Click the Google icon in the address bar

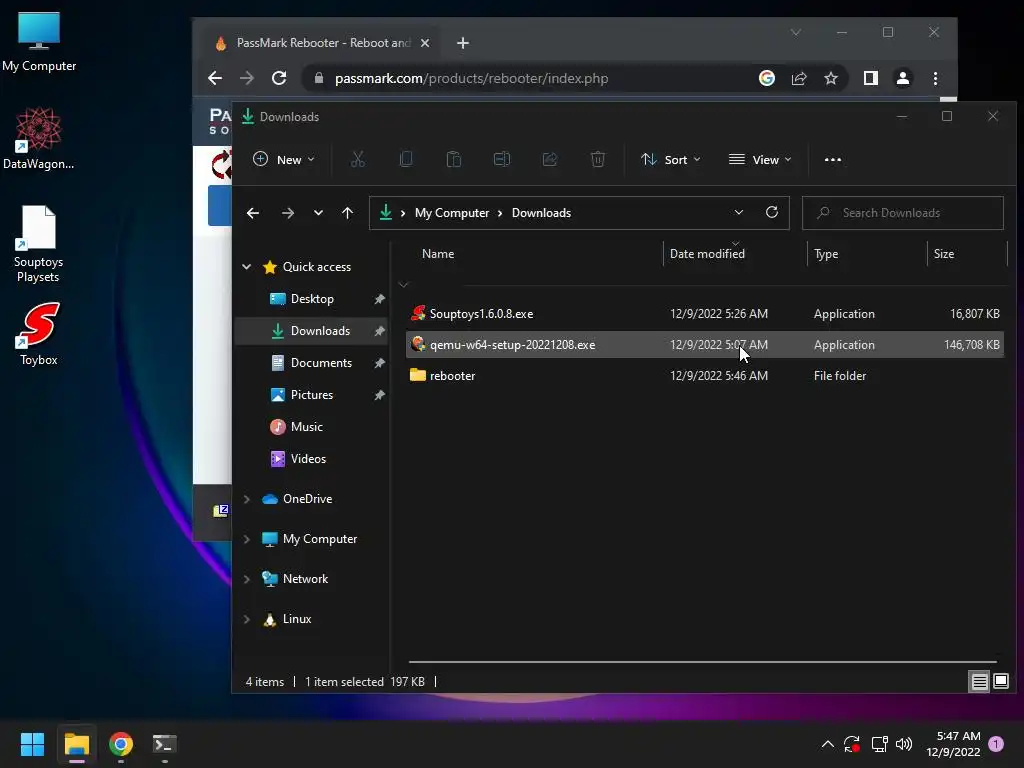coord(767,78)
